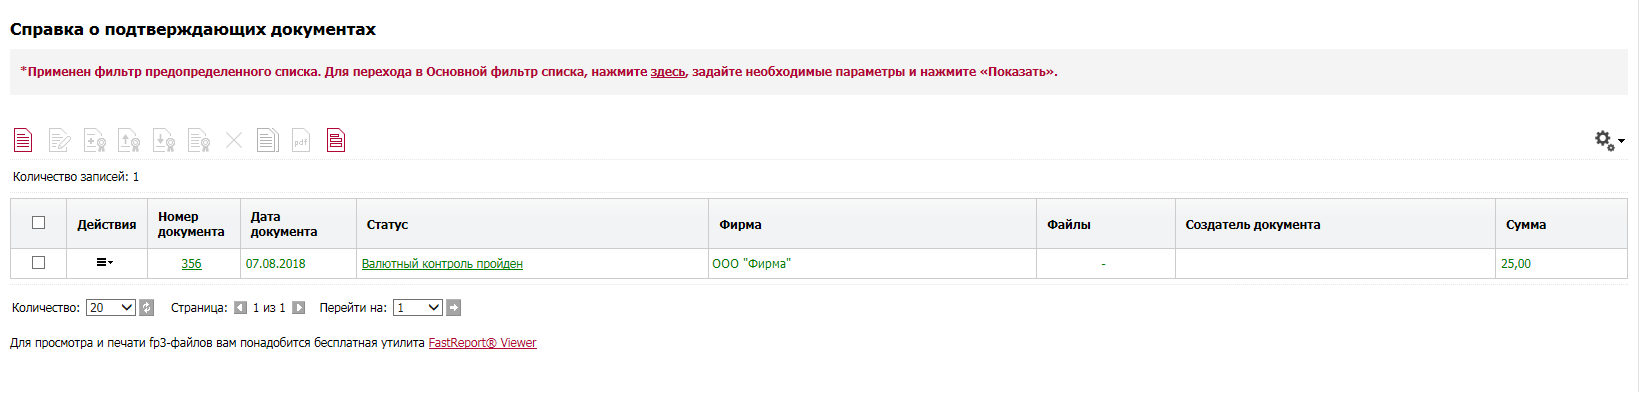
Task: Click the red new document icon
Action: pyautogui.click(x=23, y=140)
